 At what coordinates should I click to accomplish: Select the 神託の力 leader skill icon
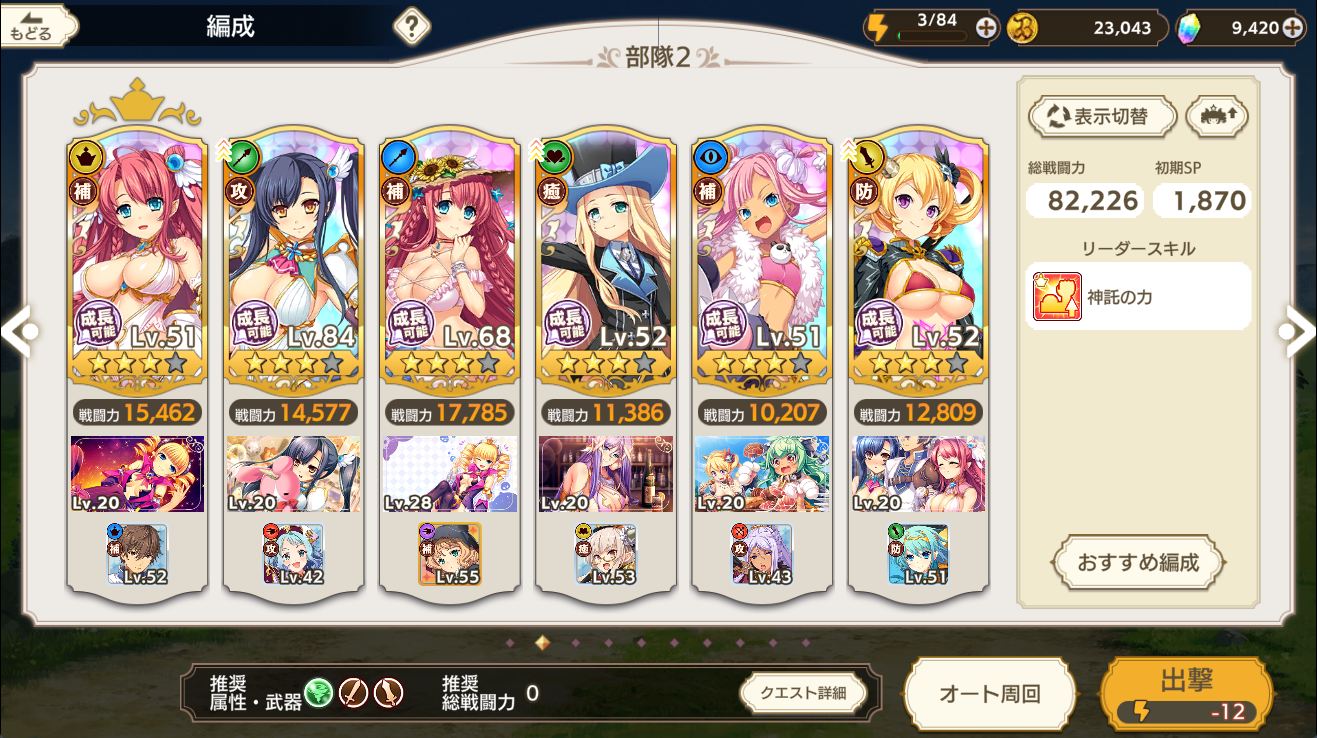[1057, 297]
